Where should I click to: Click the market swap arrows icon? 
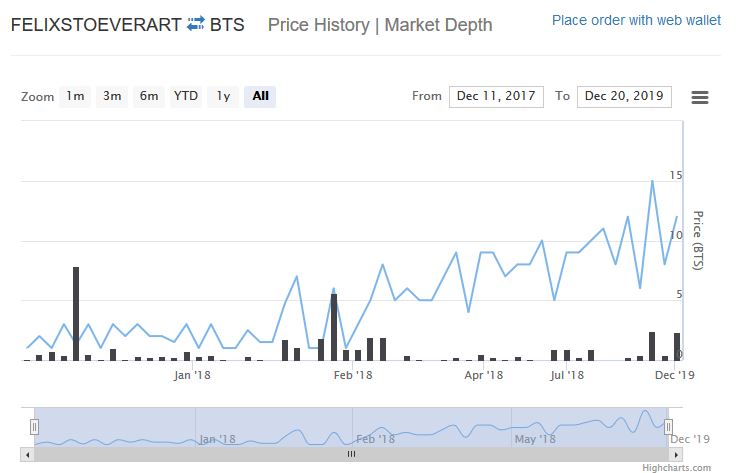(x=195, y=24)
